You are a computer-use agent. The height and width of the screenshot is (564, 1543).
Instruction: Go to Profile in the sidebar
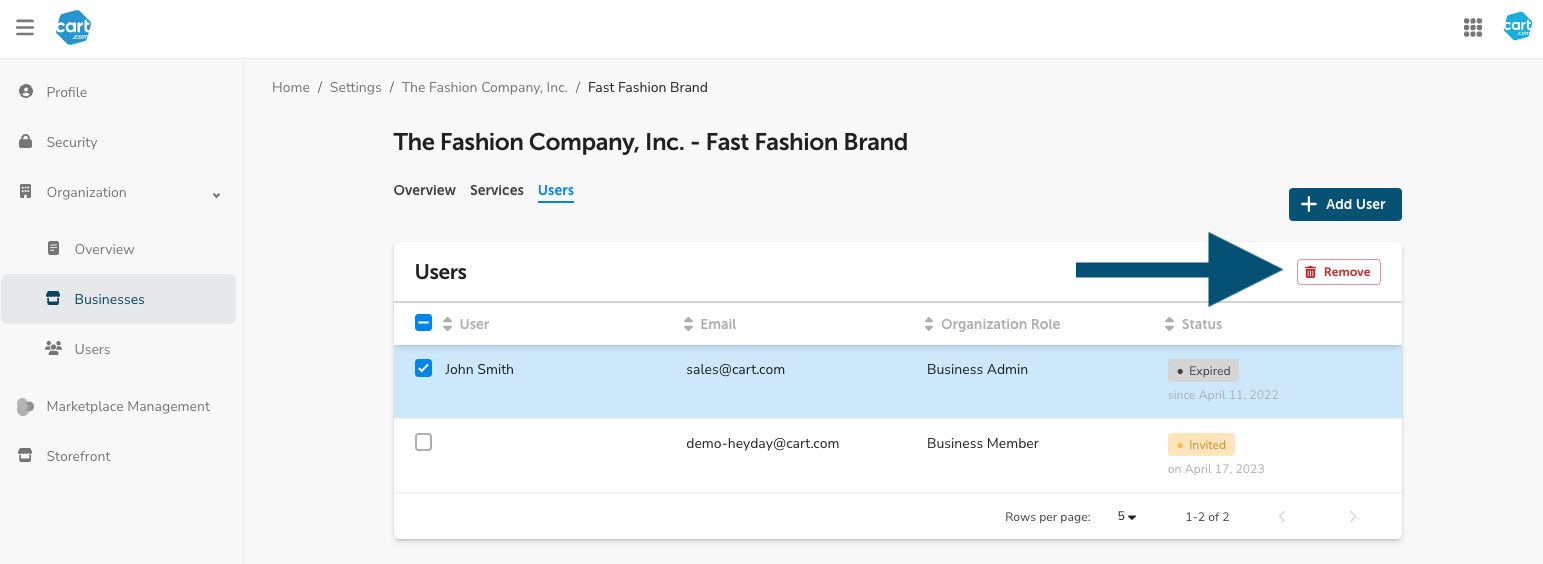click(66, 92)
